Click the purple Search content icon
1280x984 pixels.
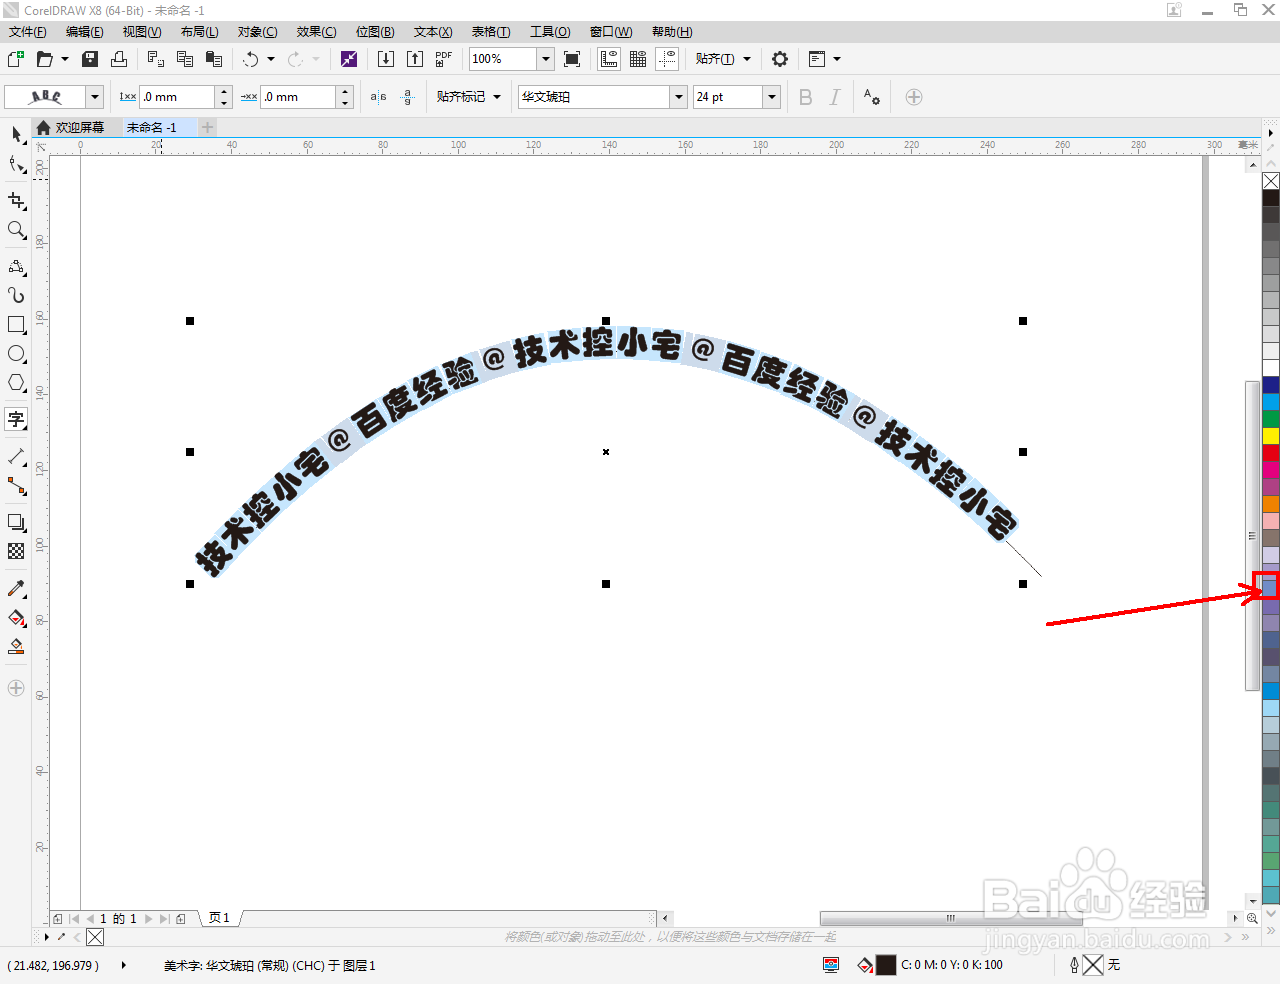[349, 59]
